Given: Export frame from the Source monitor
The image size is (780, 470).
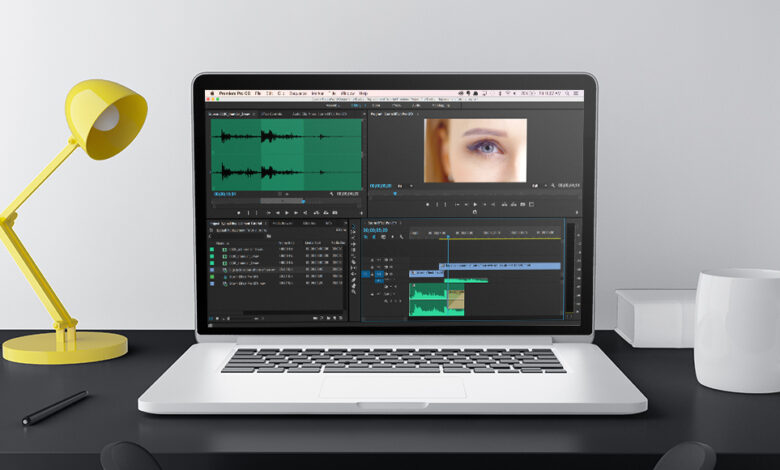Looking at the screenshot, I should [335, 213].
